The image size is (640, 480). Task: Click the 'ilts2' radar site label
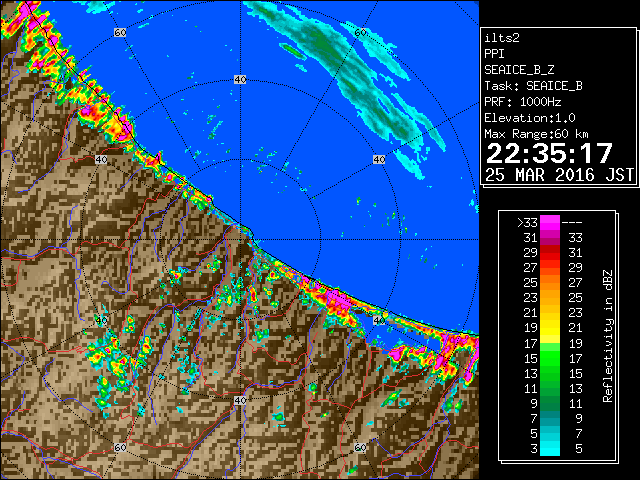pyautogui.click(x=502, y=38)
